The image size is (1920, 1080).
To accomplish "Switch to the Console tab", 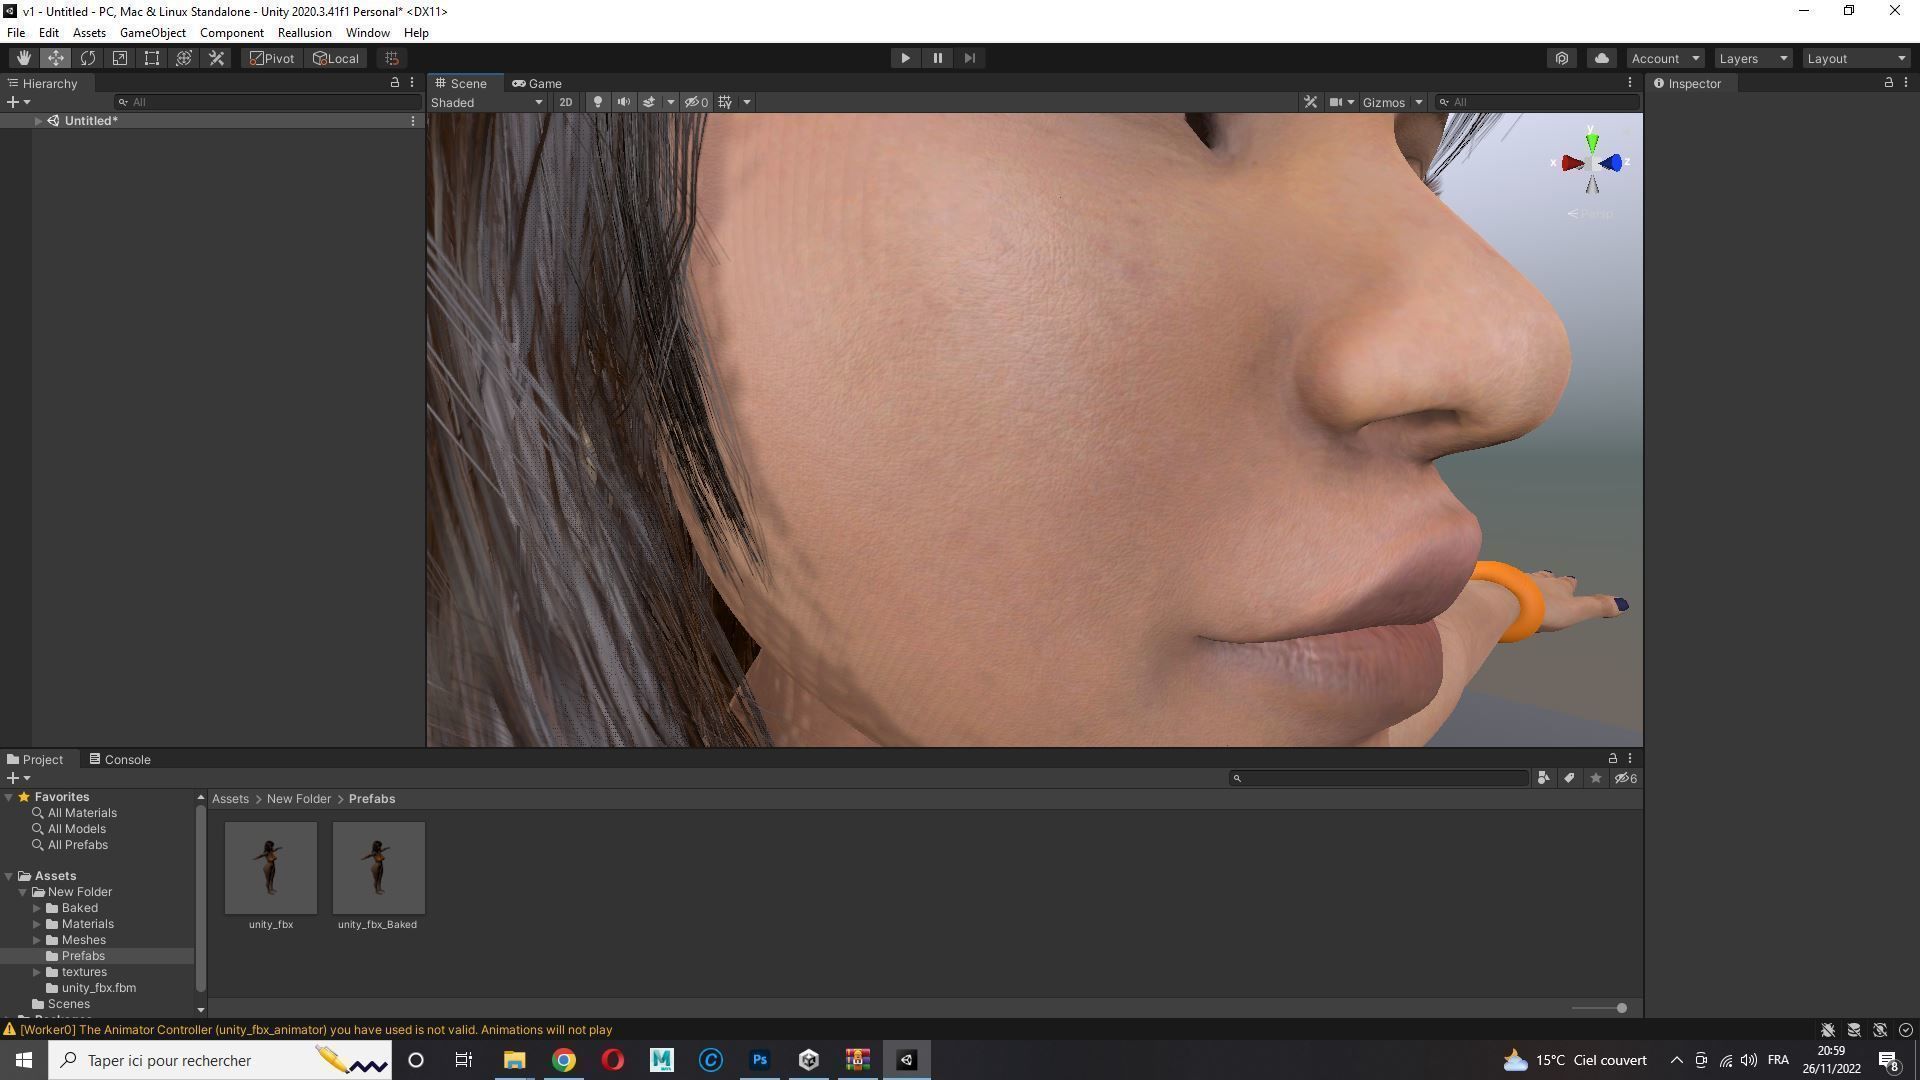I will (120, 759).
